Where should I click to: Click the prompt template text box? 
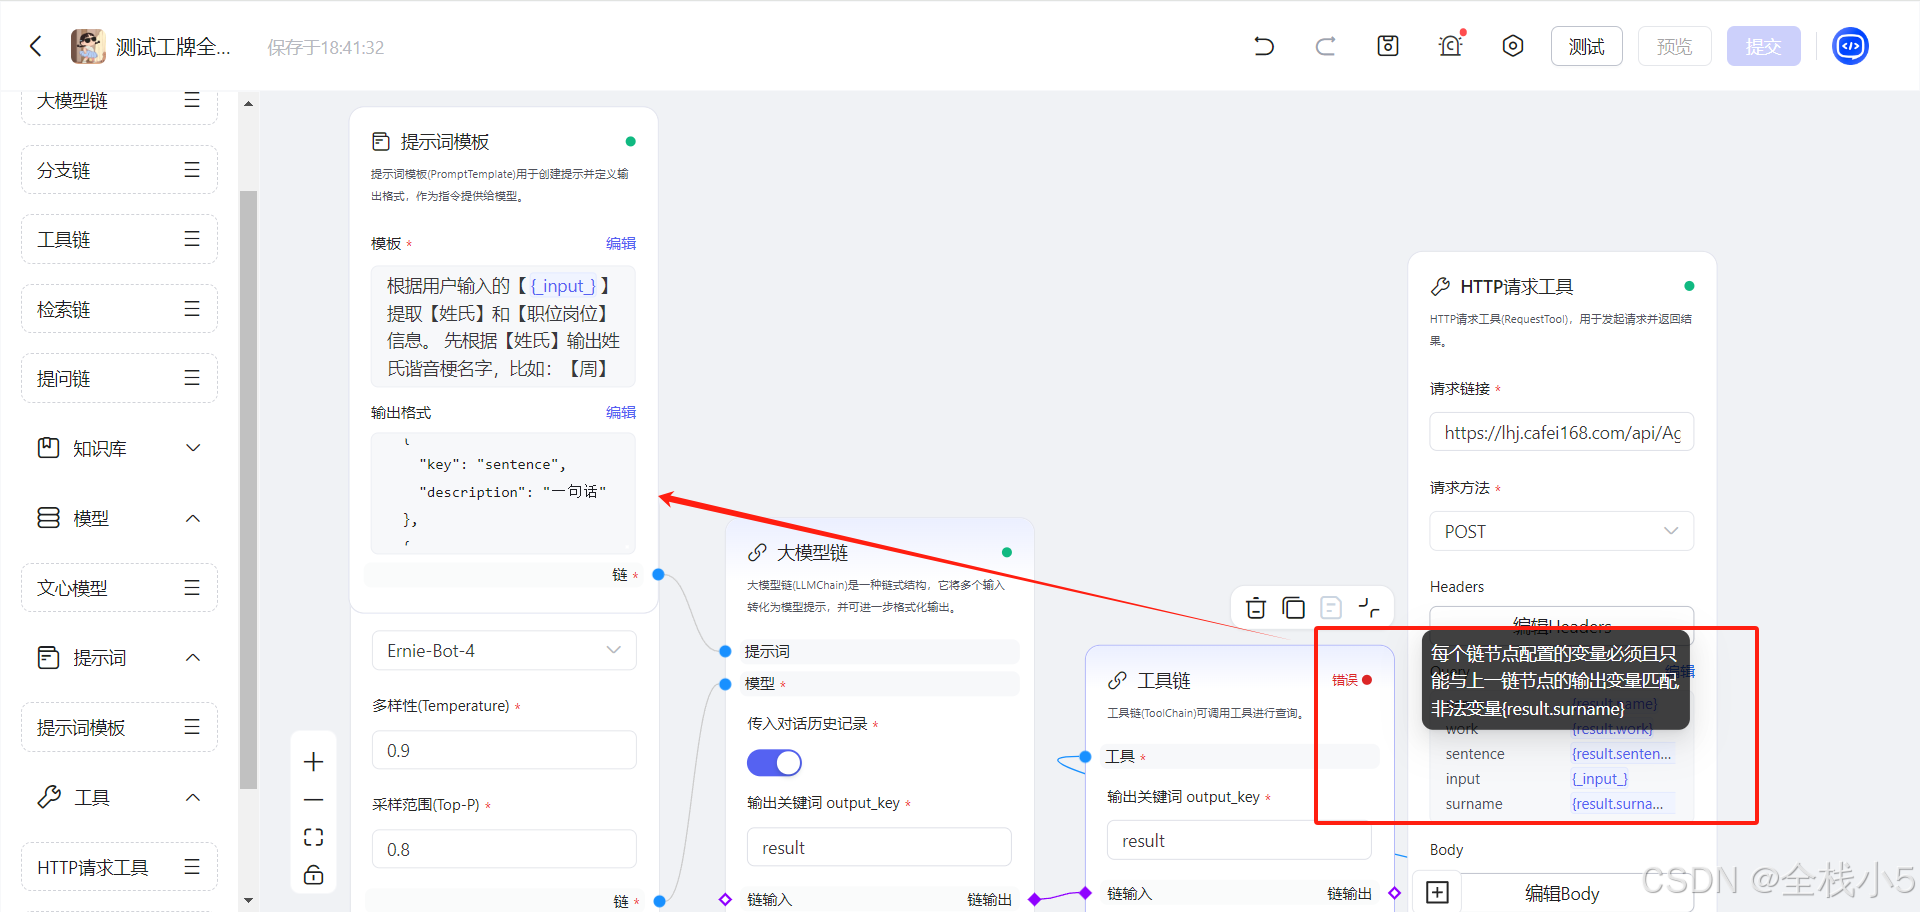(x=503, y=326)
